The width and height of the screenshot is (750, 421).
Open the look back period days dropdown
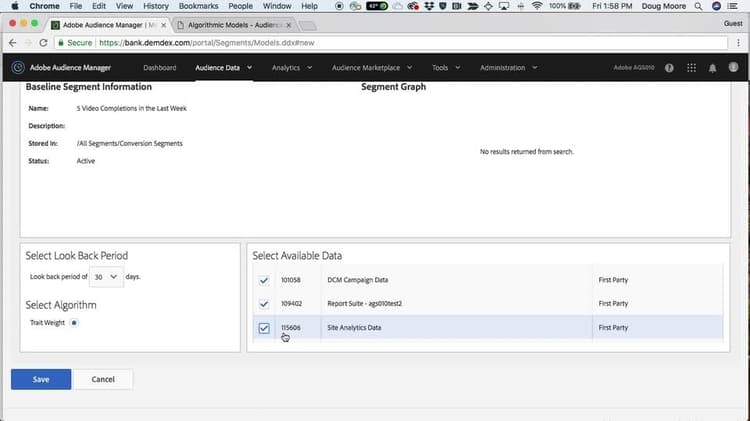106,277
